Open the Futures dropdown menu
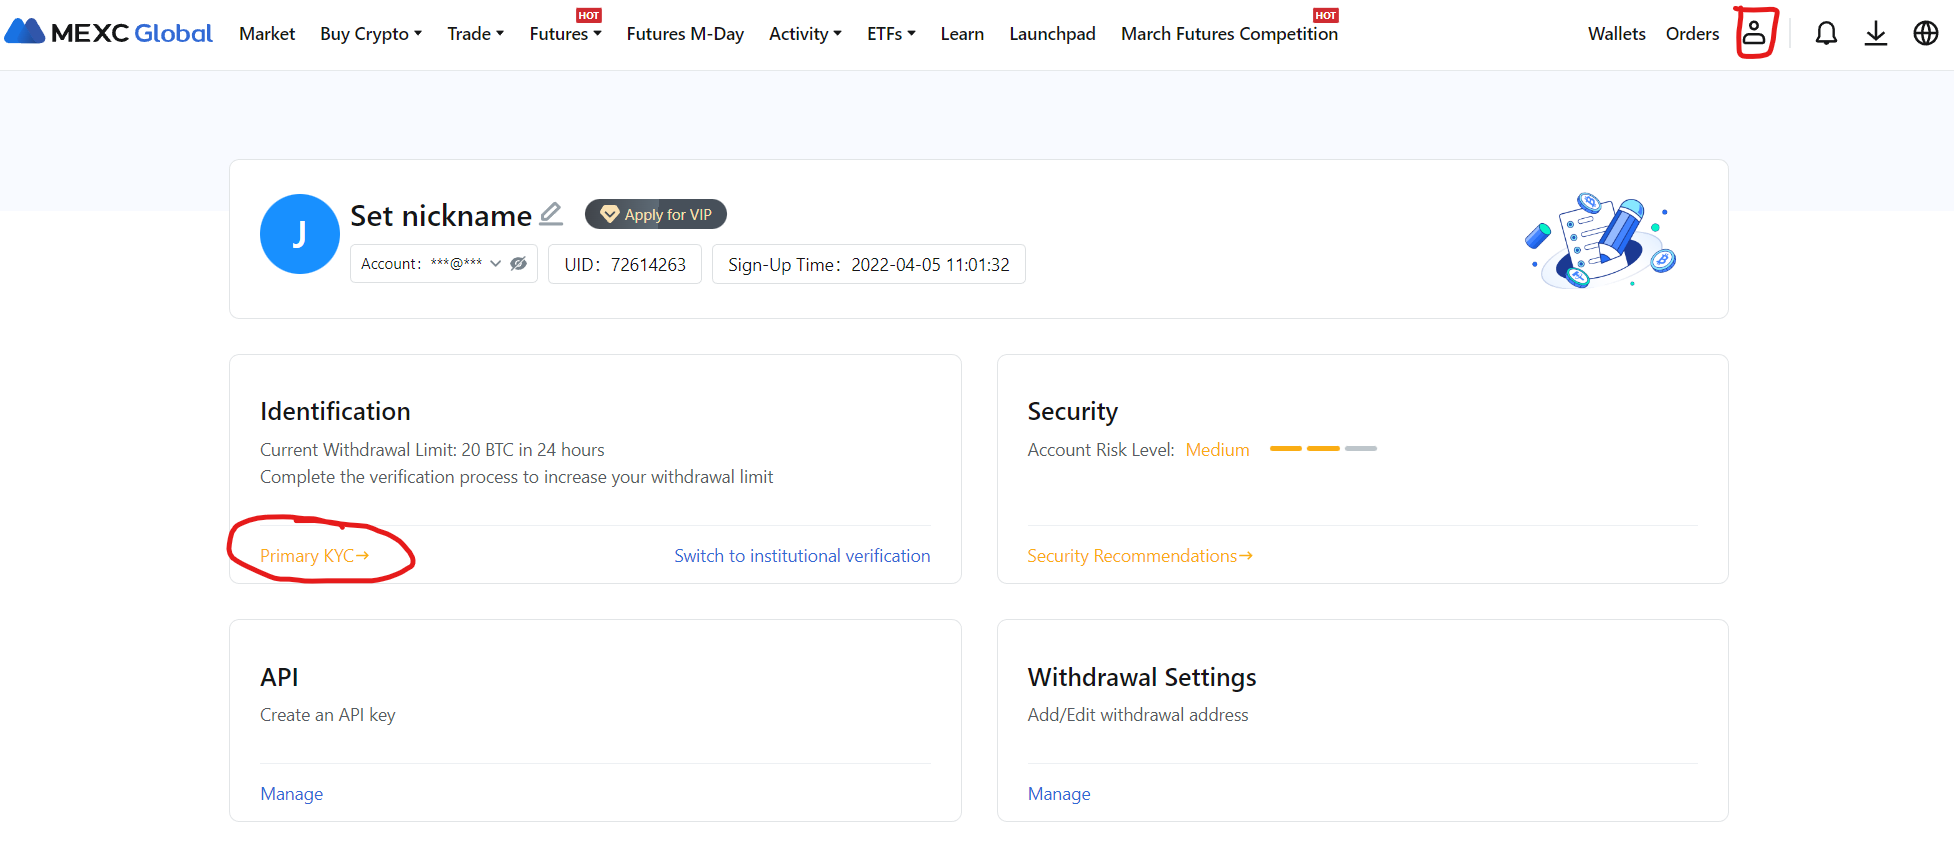1954x845 pixels. pyautogui.click(x=566, y=34)
